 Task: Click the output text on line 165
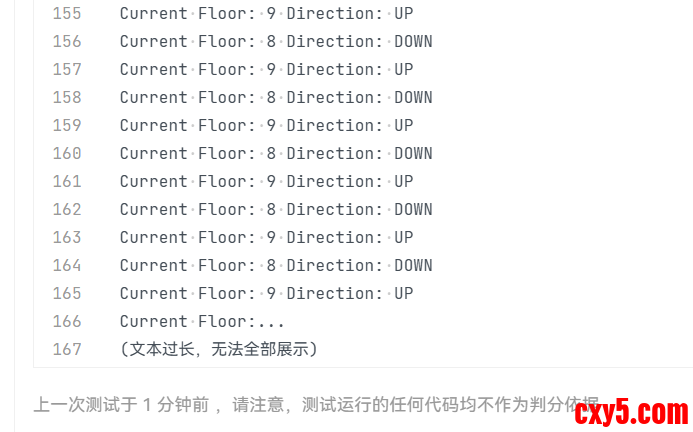coord(266,294)
